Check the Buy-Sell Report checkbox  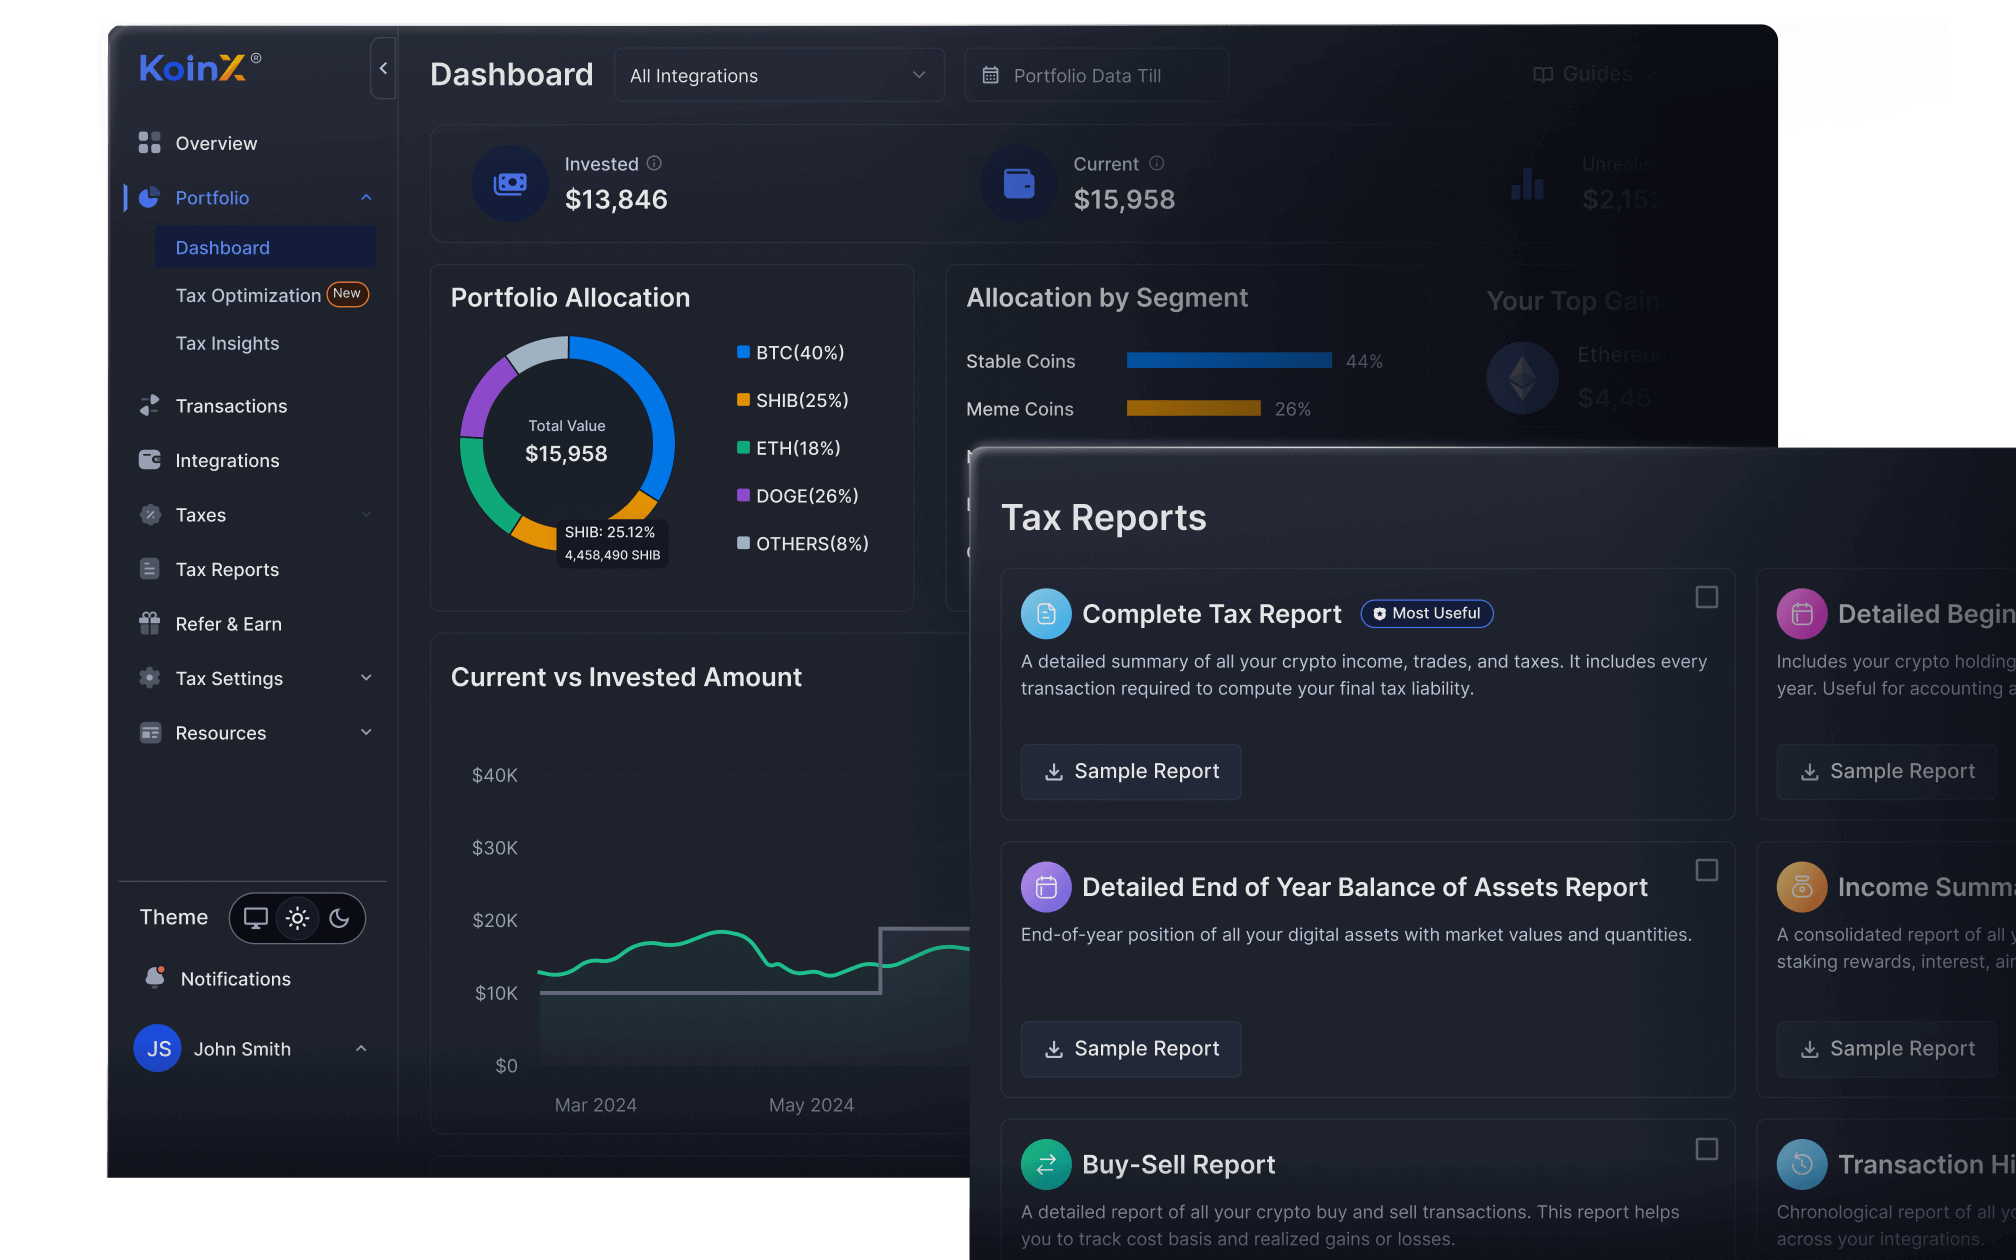click(1705, 1150)
